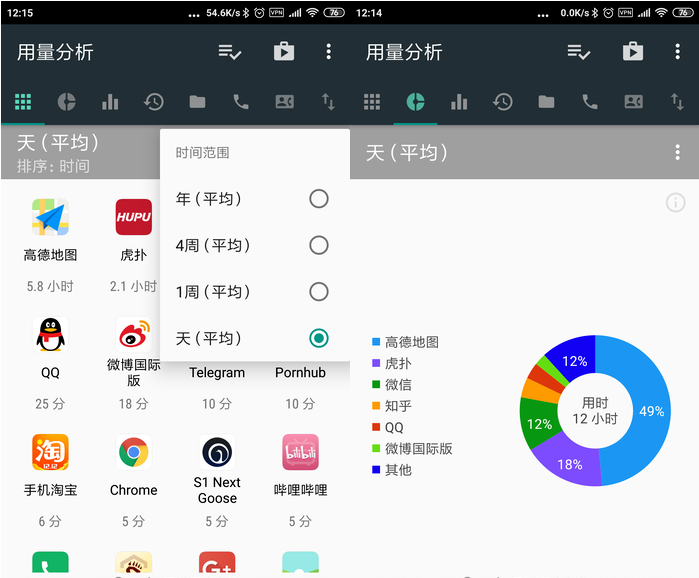This screenshot has height=578, width=699.
Task: Open overflow menu in left screen header
Action: click(x=329, y=52)
